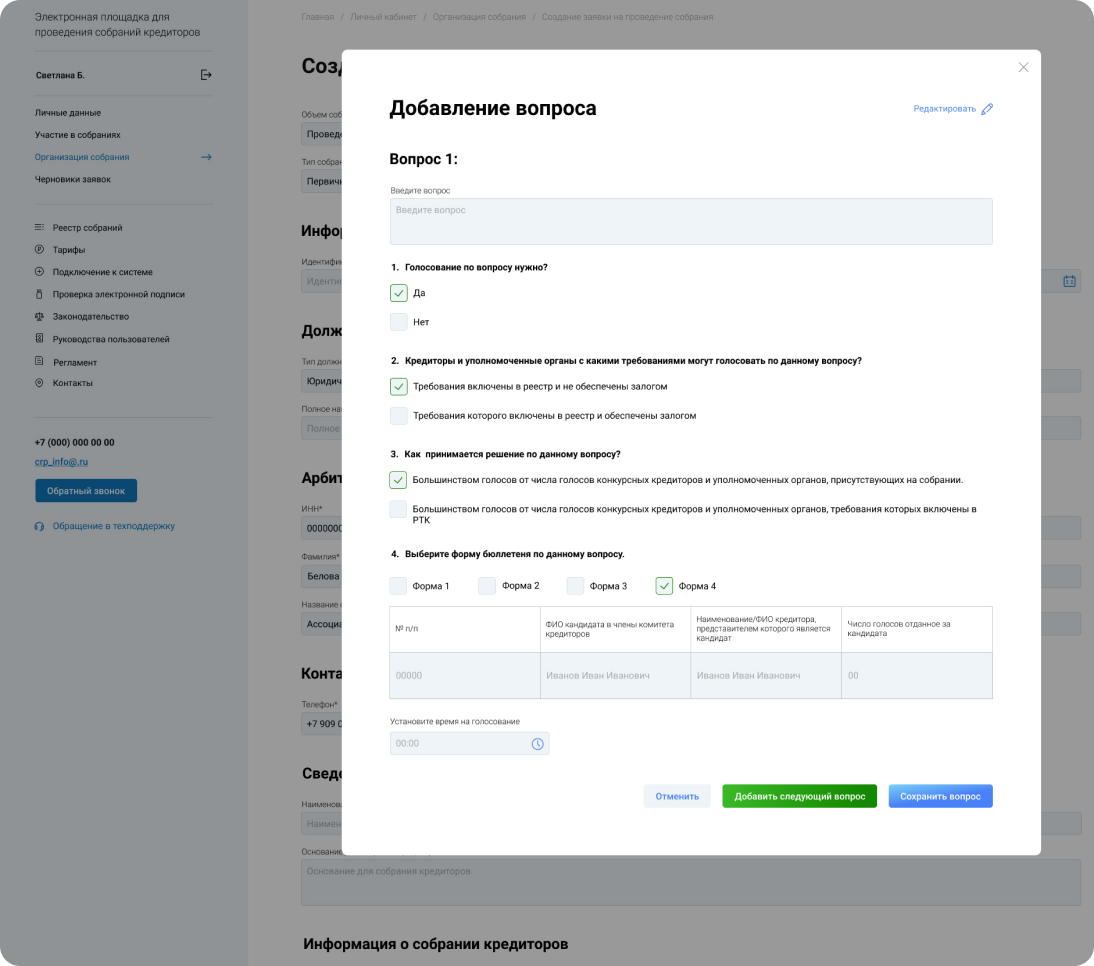This screenshot has width=1094, height=966.
Task: Click the Контакты location pin icon
Action: click(x=40, y=383)
